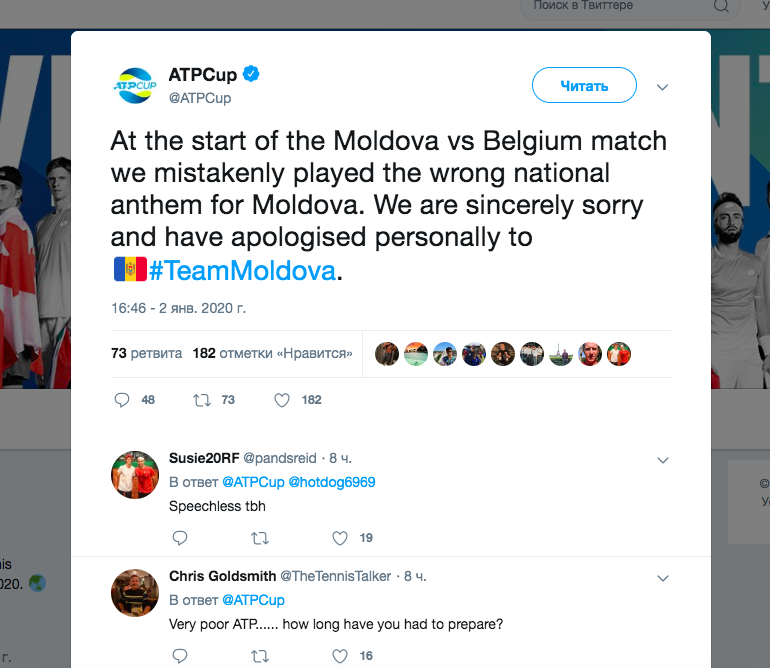Open the @hotdog6969 mention link
Image resolution: width=770 pixels, height=668 pixels.
tap(332, 482)
